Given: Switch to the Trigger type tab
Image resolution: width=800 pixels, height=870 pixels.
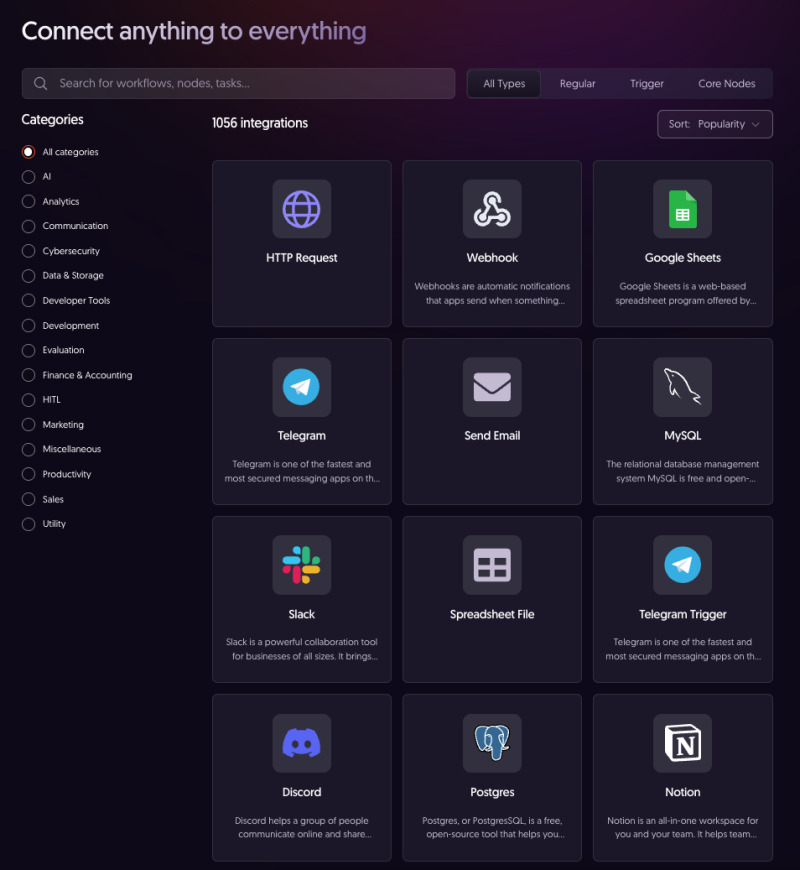Looking at the screenshot, I should [646, 84].
